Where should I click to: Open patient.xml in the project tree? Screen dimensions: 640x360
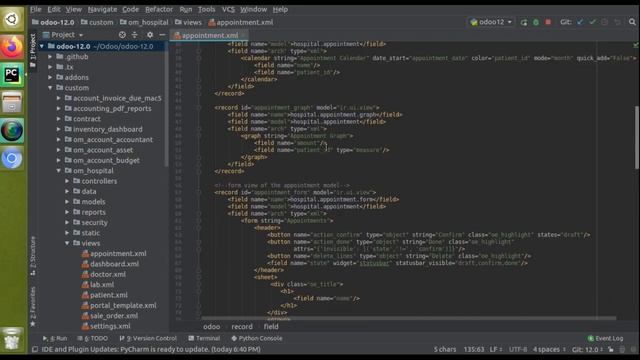coord(109,295)
